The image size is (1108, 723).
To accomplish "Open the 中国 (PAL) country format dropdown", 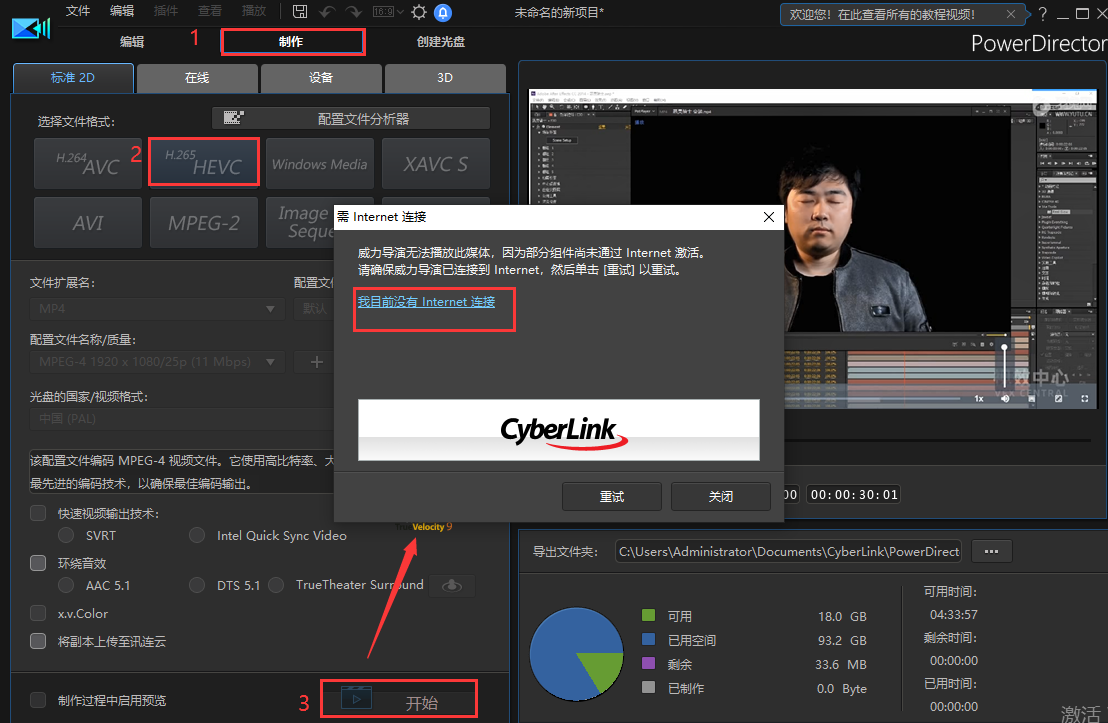I will tap(182, 419).
